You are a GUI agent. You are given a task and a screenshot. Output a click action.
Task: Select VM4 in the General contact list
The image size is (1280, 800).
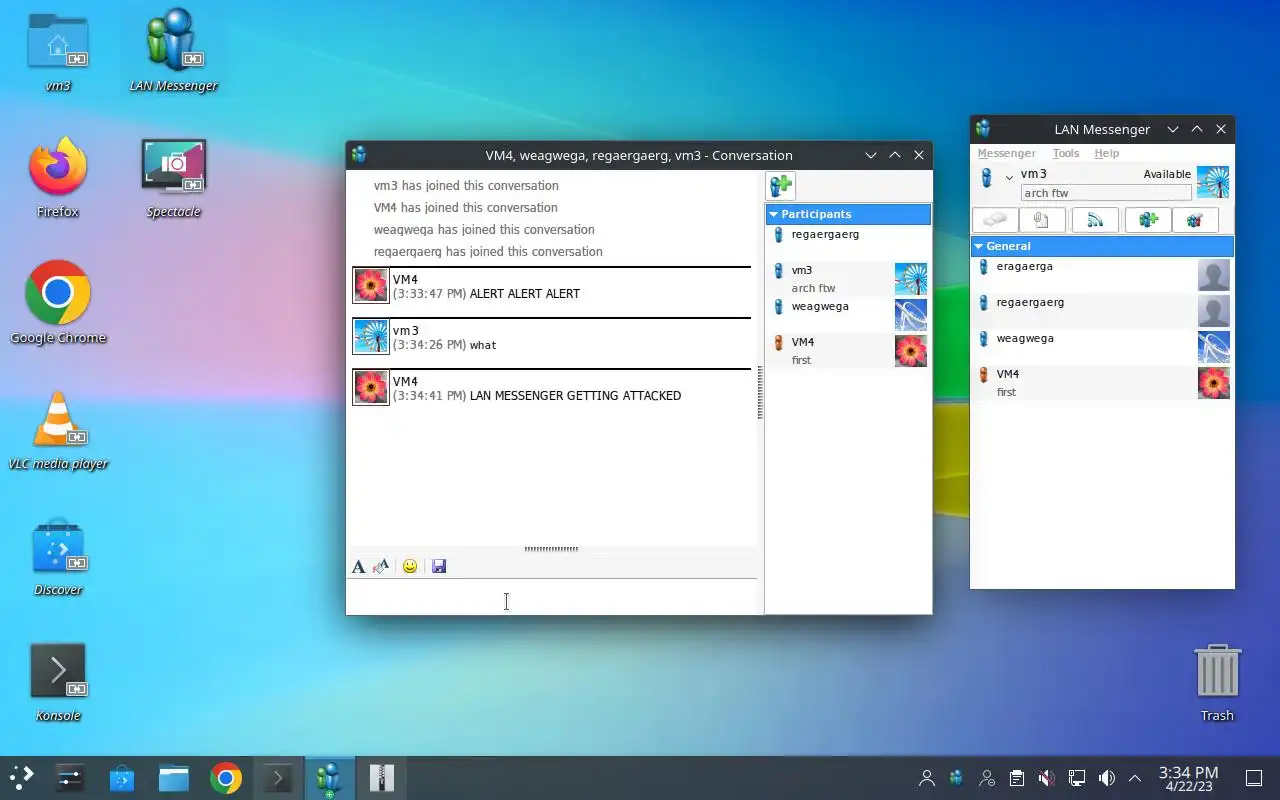click(1102, 383)
